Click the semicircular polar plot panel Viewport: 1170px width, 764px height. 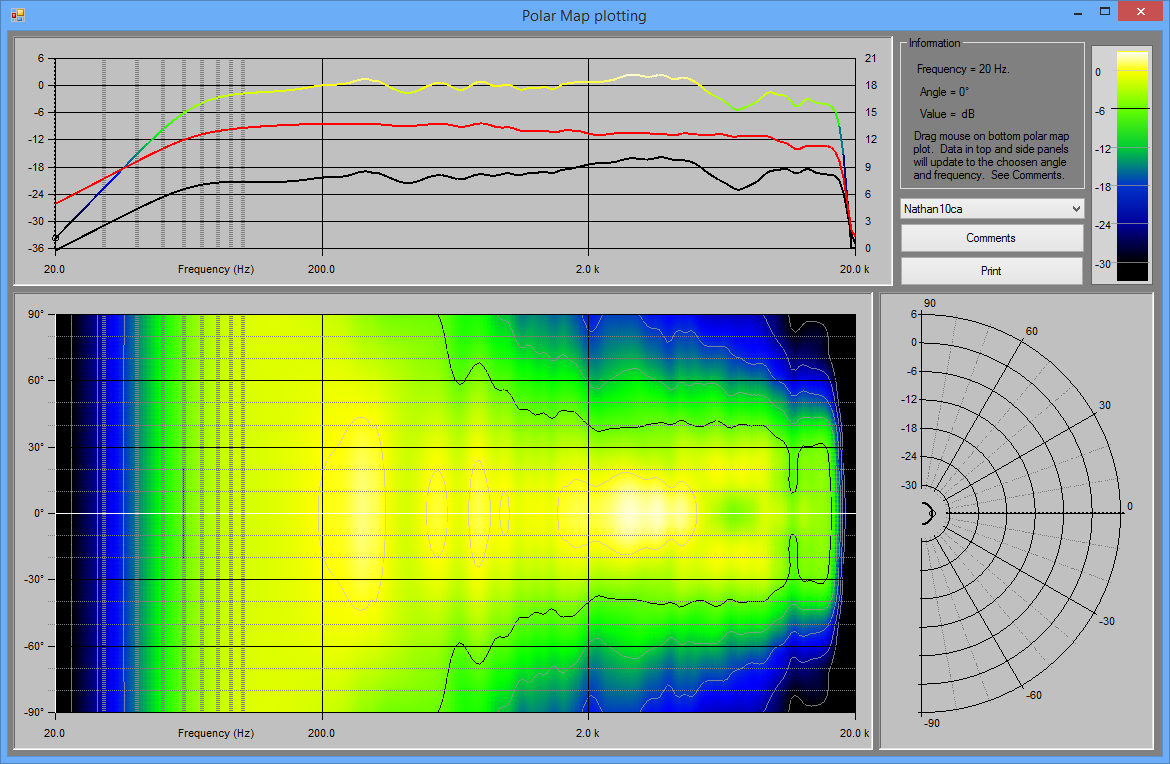pos(1018,521)
